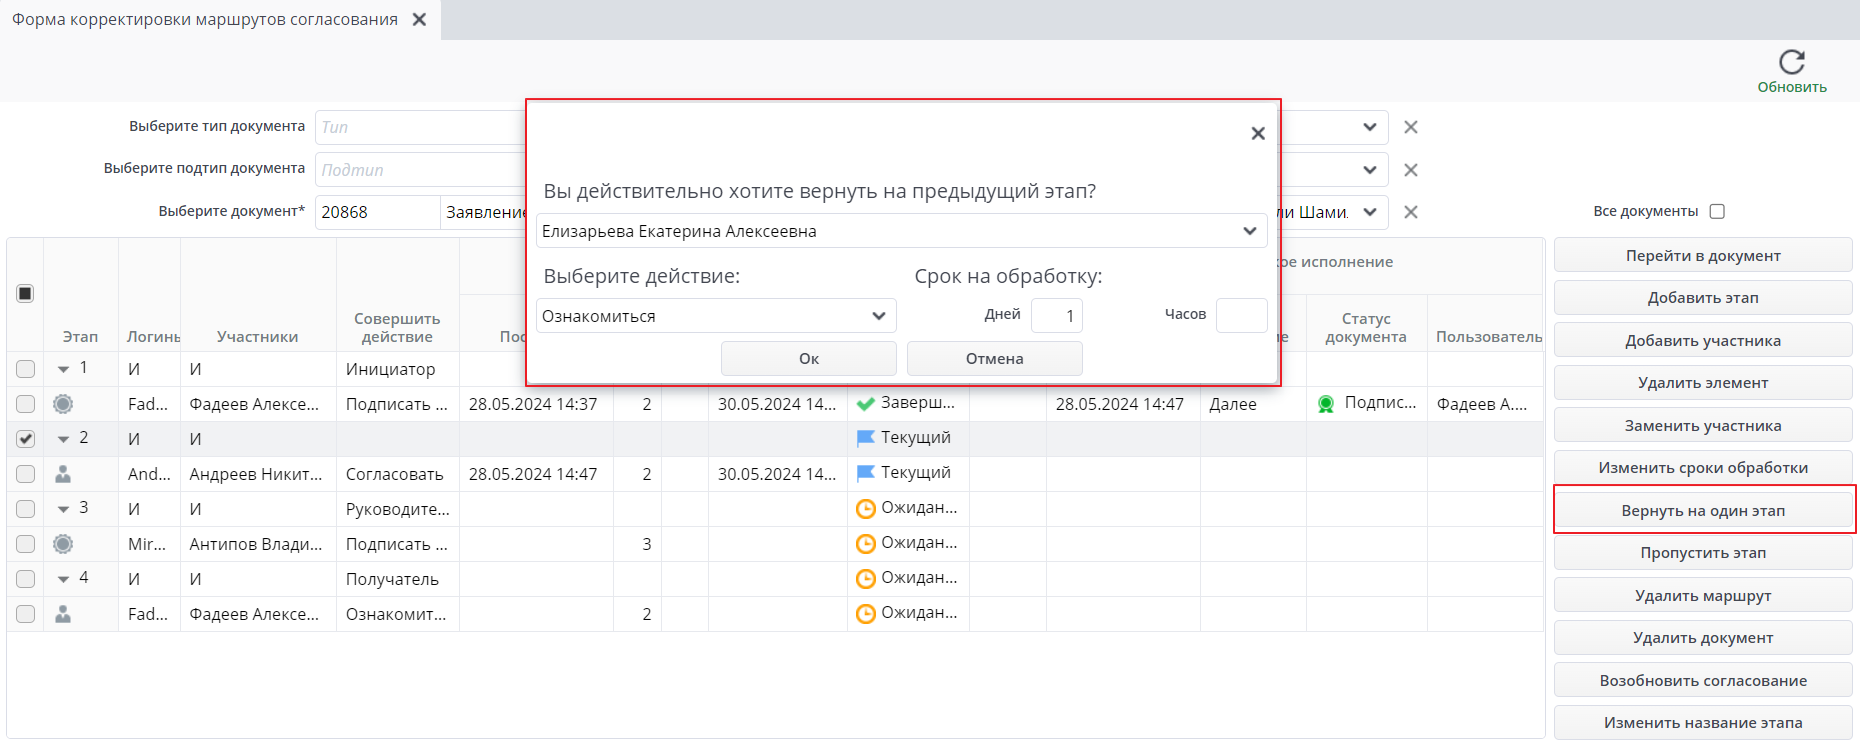Viewport: 1860px width, 753px height.
Task: Click Участники column header
Action: click(x=258, y=337)
